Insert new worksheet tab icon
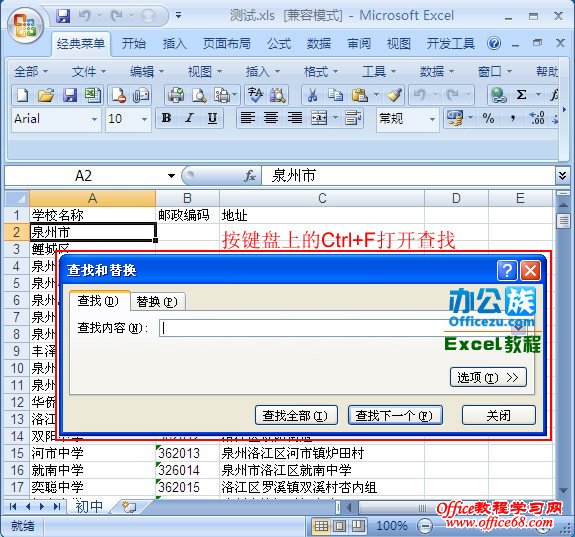Viewport: 575px width, 537px height. [129, 507]
